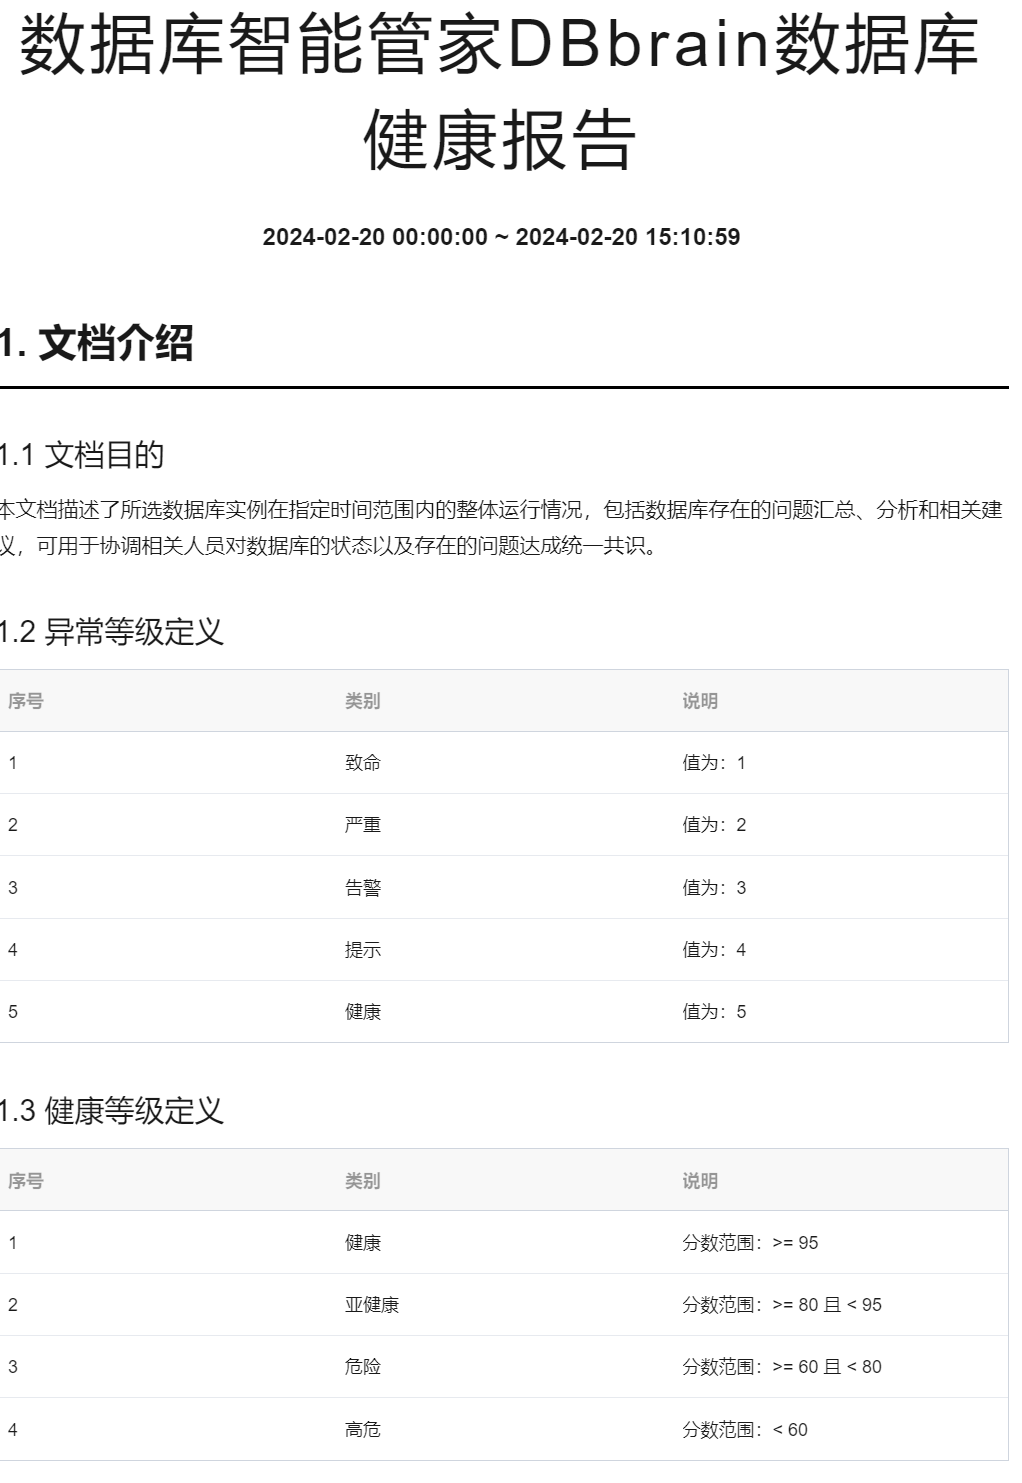Click the "严重" category cell
Screen dimensions: 1022x1483
pos(363,825)
